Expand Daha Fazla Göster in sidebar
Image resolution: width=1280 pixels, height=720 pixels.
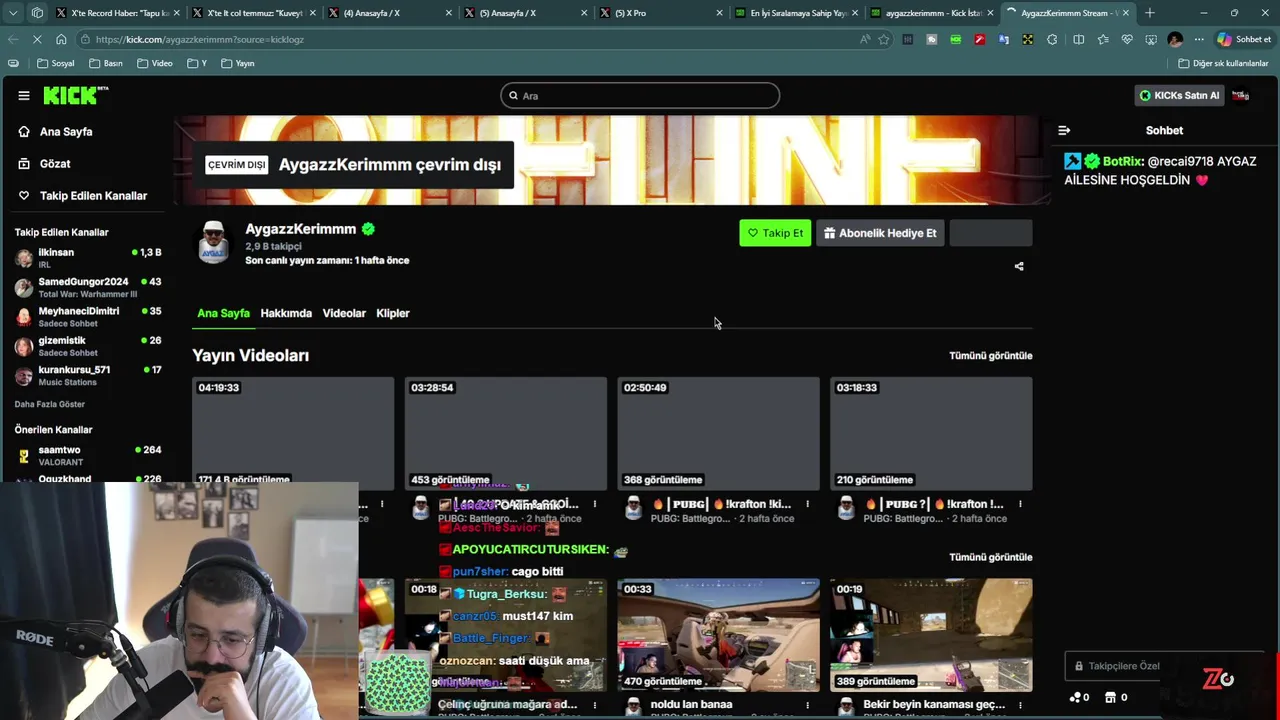click(50, 404)
